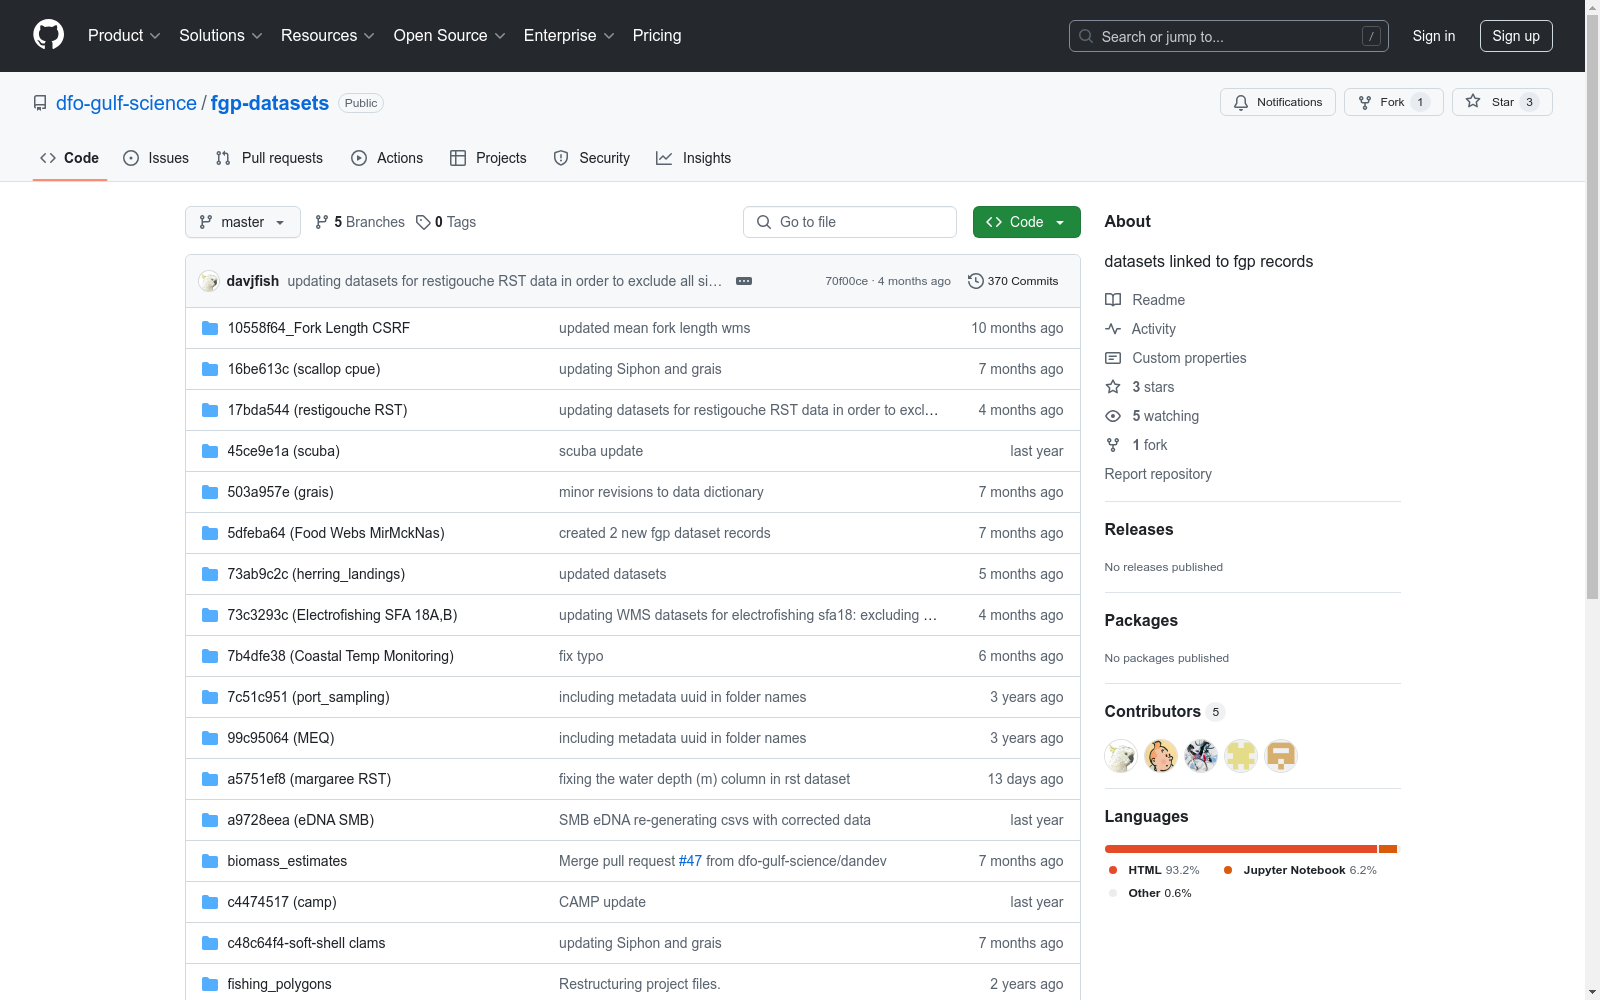The image size is (1600, 1000).
Task: Open the second contributor avatar
Action: (1161, 756)
